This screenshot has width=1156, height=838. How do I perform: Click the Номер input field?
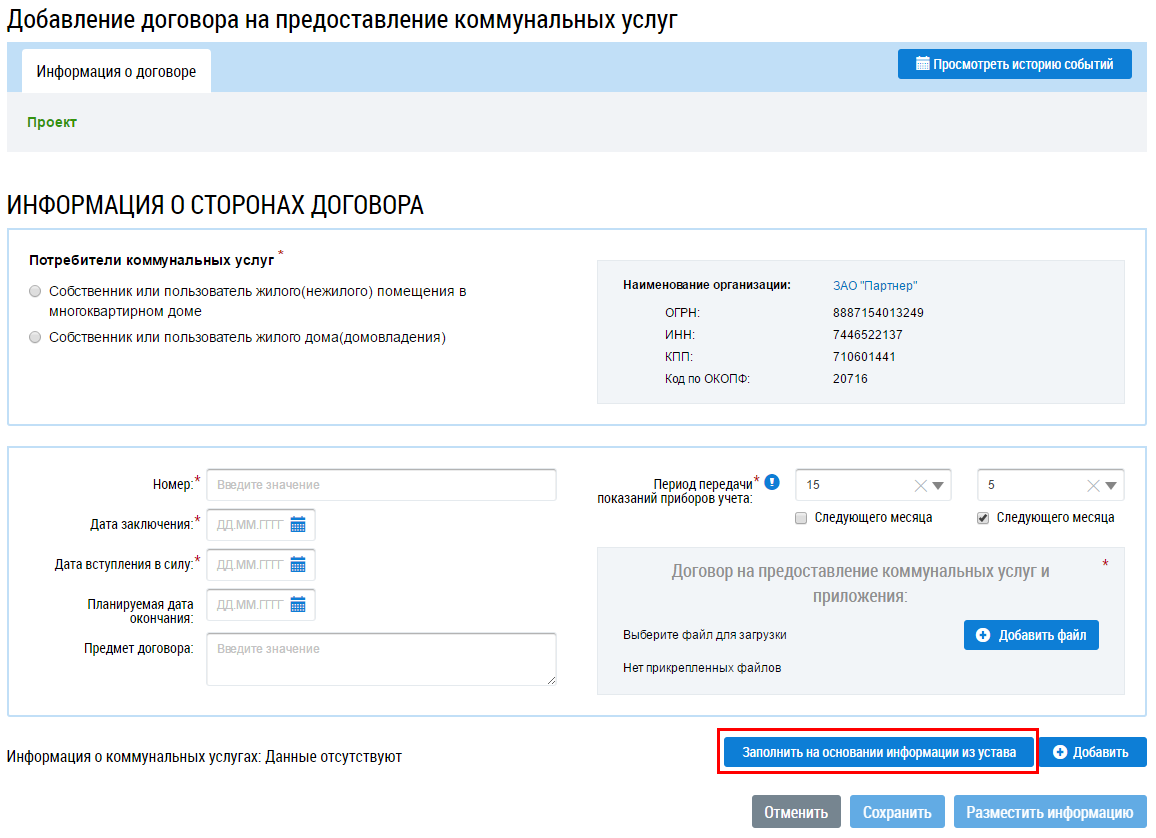click(x=380, y=485)
